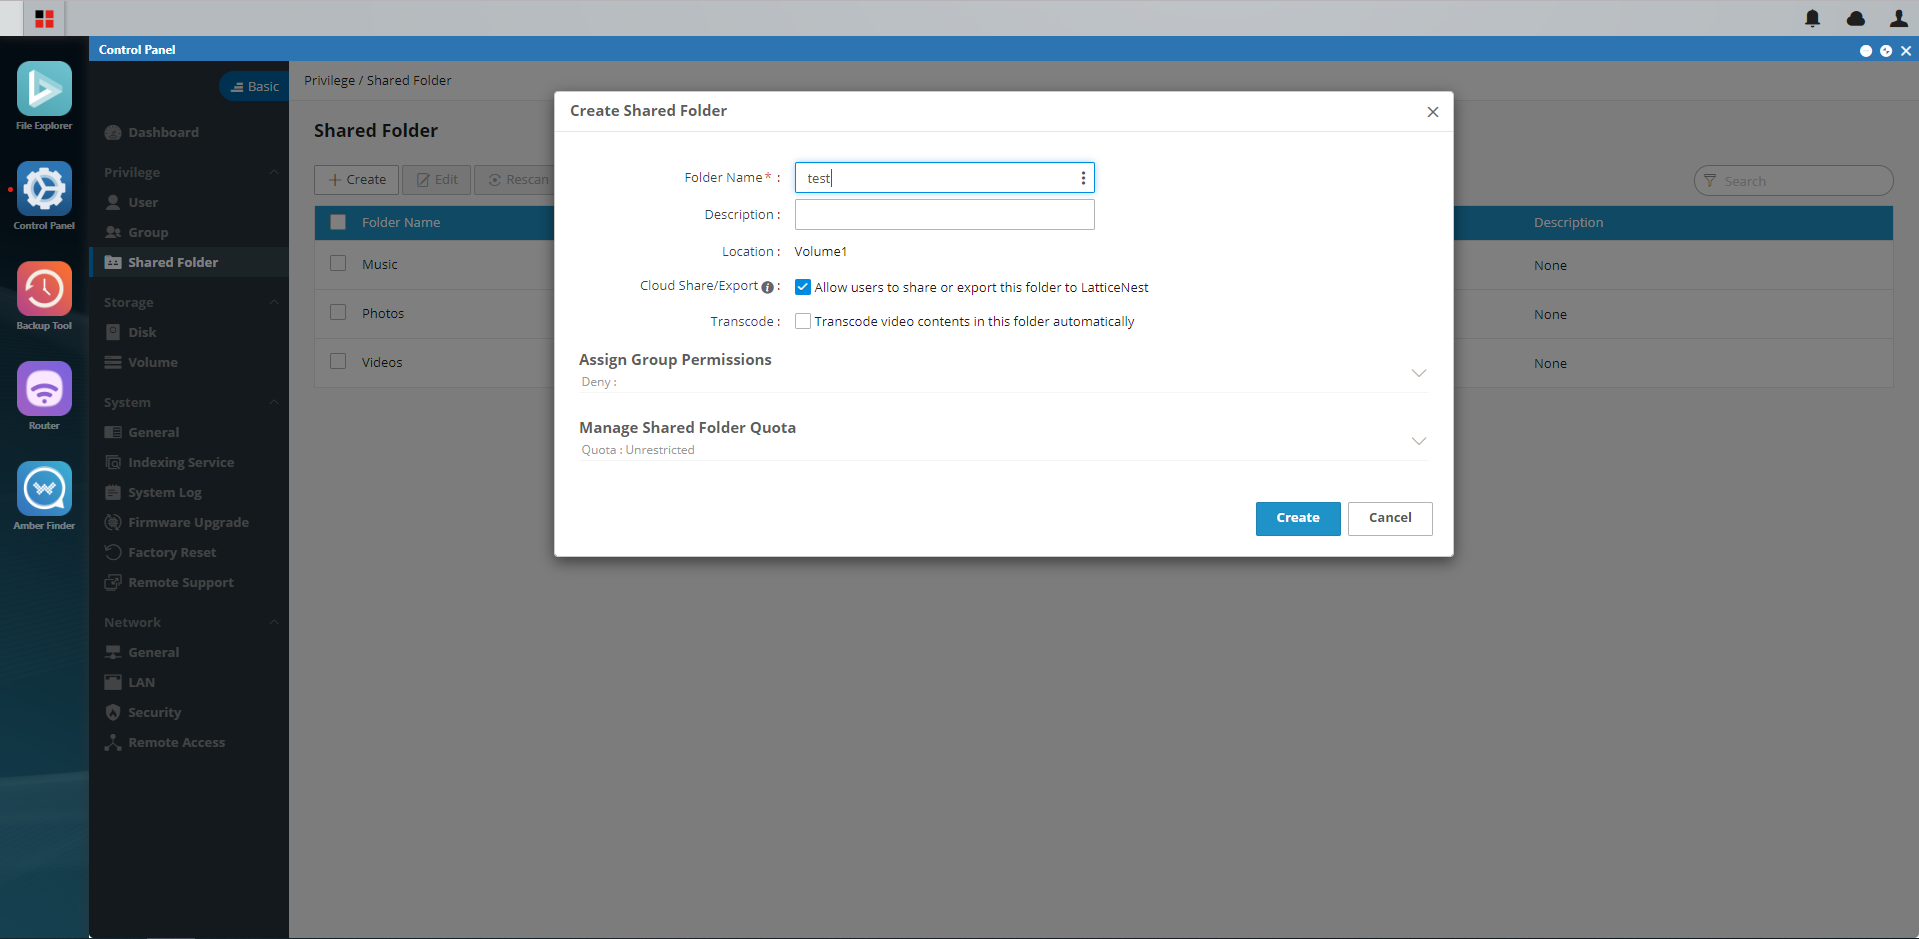
Task: Click the Remote Support icon
Action: pyautogui.click(x=113, y=582)
